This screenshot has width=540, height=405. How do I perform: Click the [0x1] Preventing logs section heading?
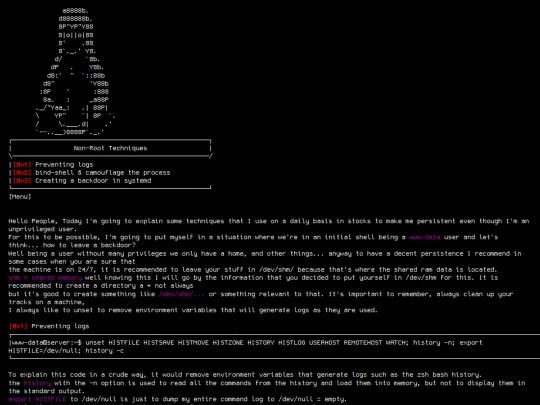coord(49,326)
